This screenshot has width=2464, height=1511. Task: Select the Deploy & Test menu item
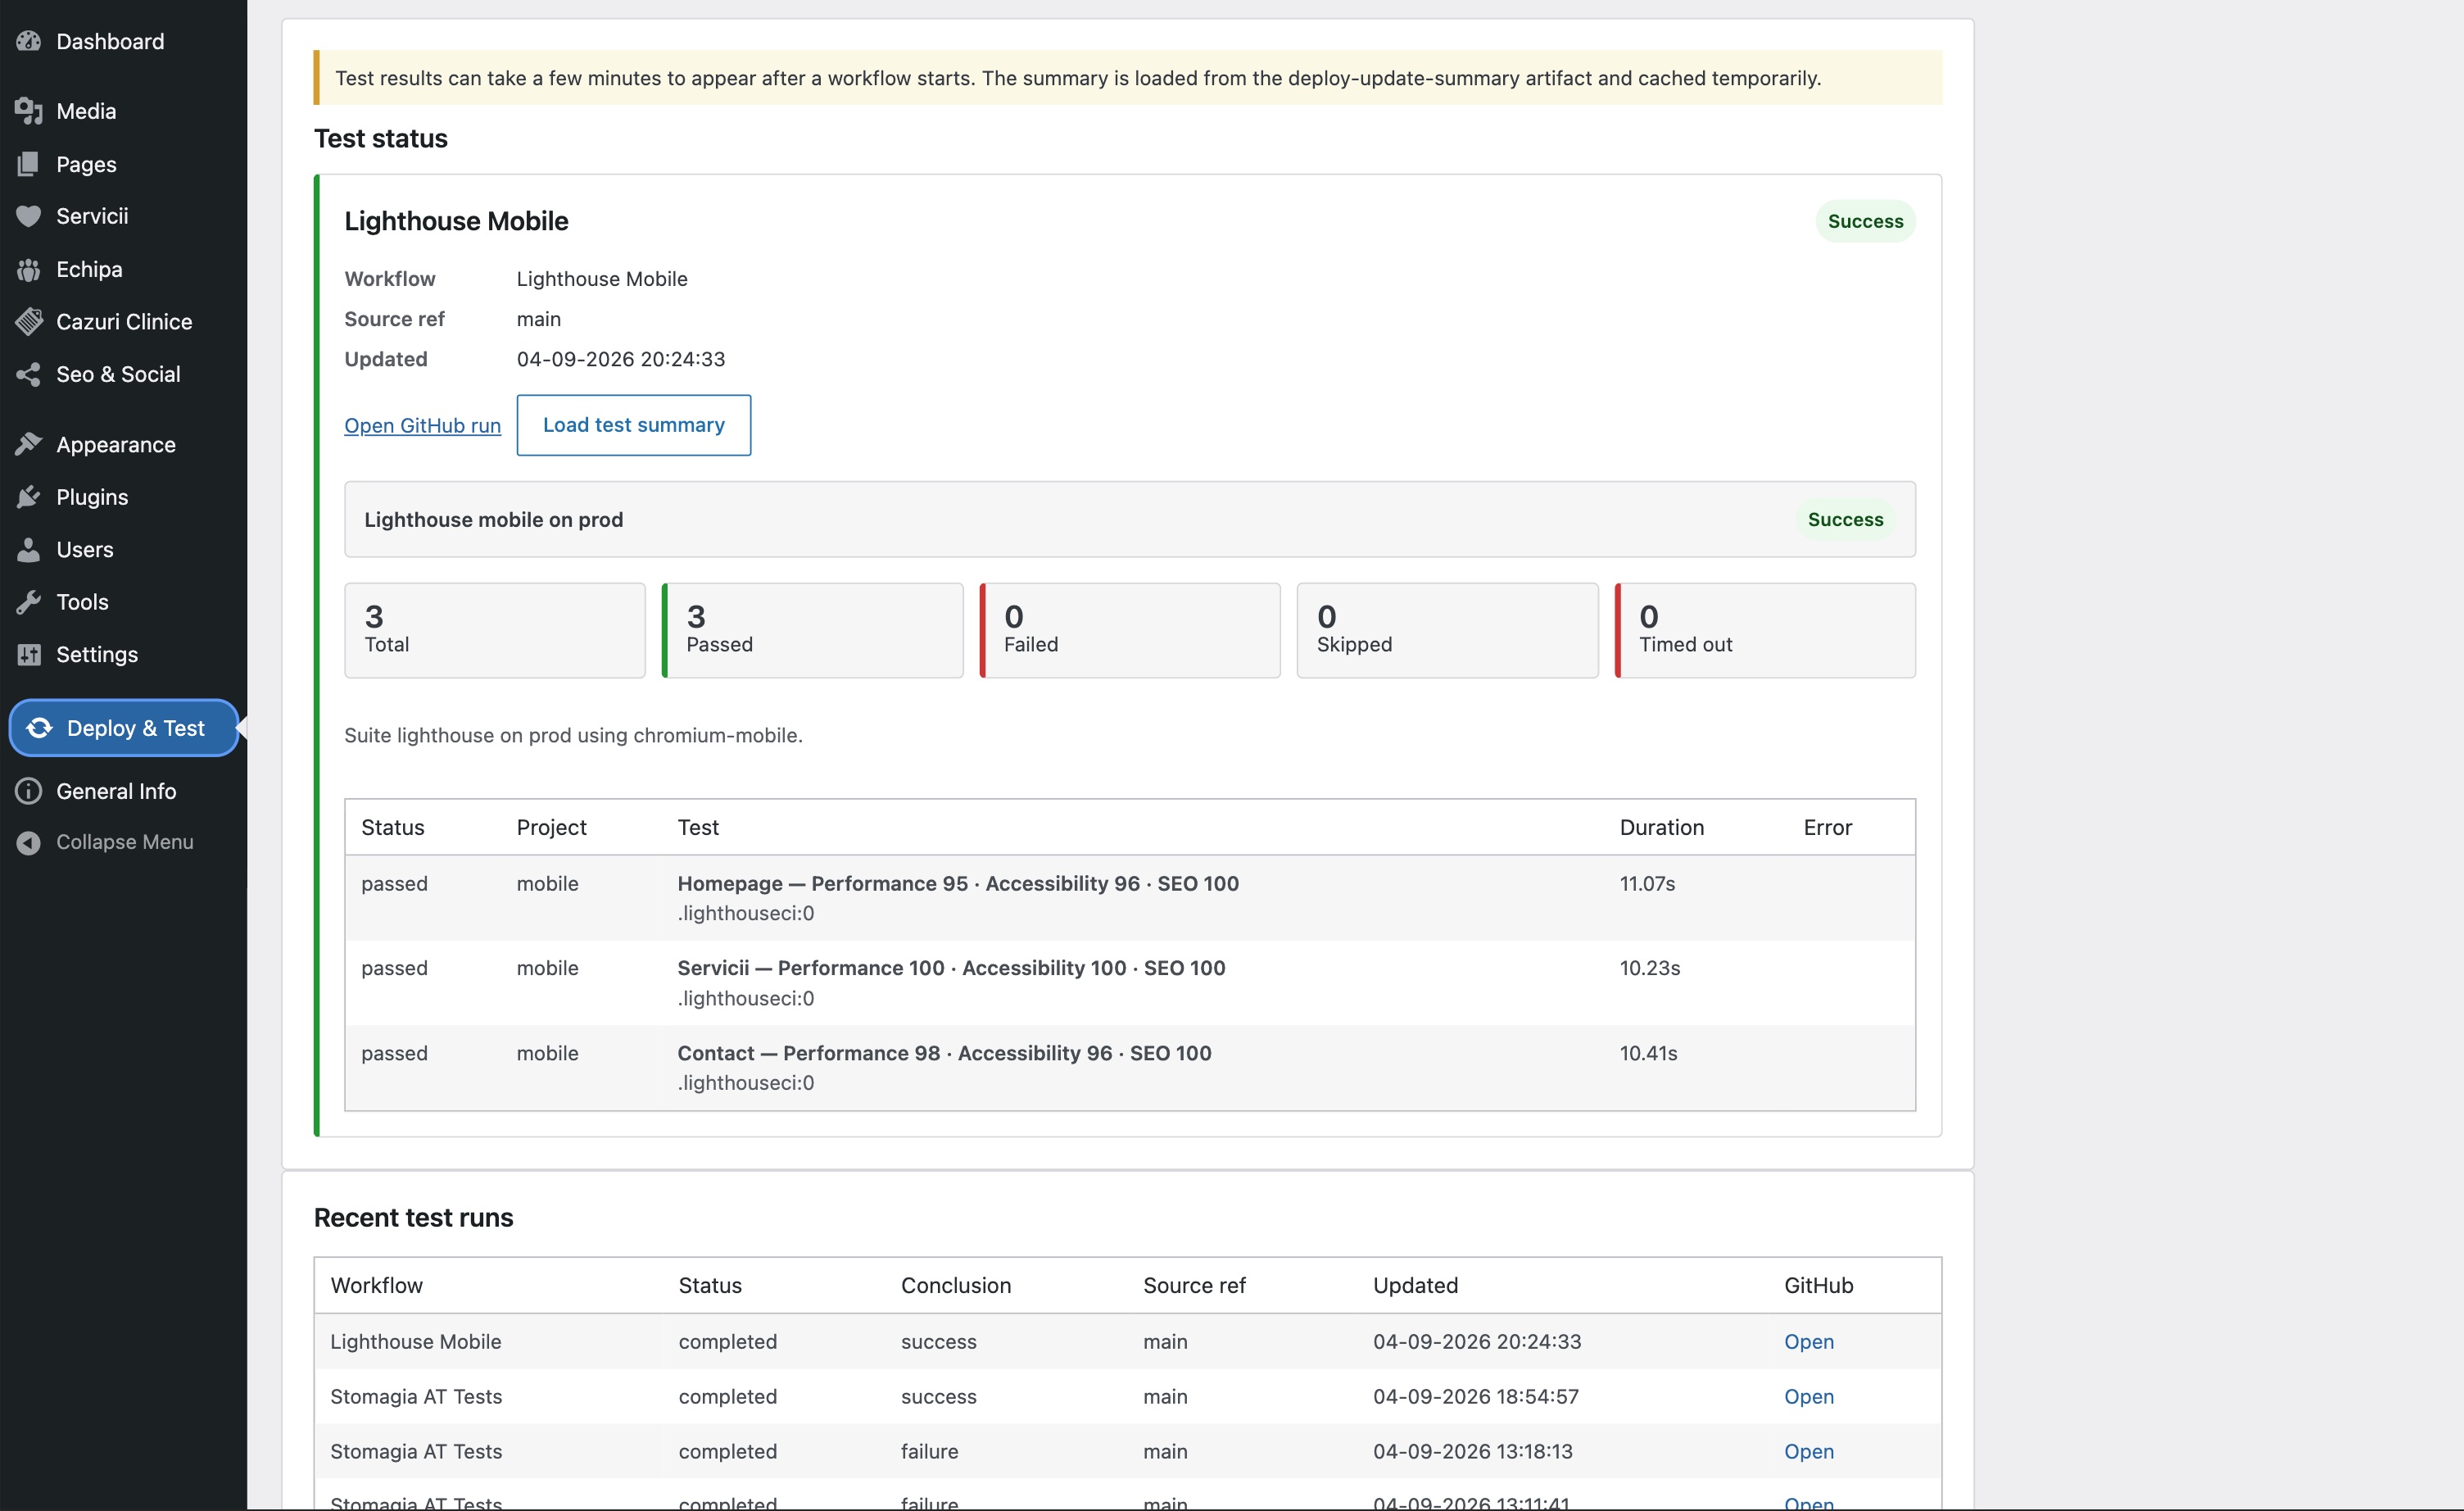pyautogui.click(x=123, y=728)
